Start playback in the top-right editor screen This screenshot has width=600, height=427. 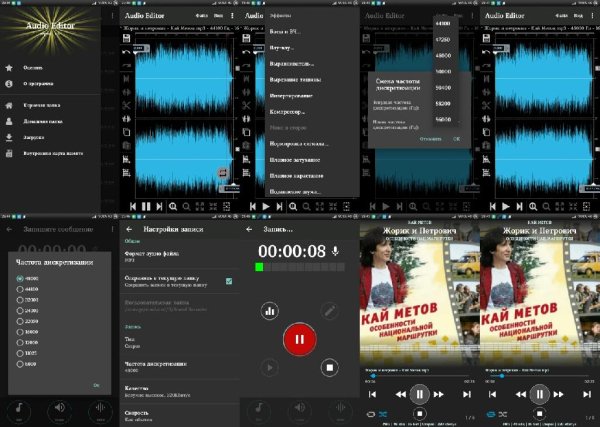pos(506,207)
